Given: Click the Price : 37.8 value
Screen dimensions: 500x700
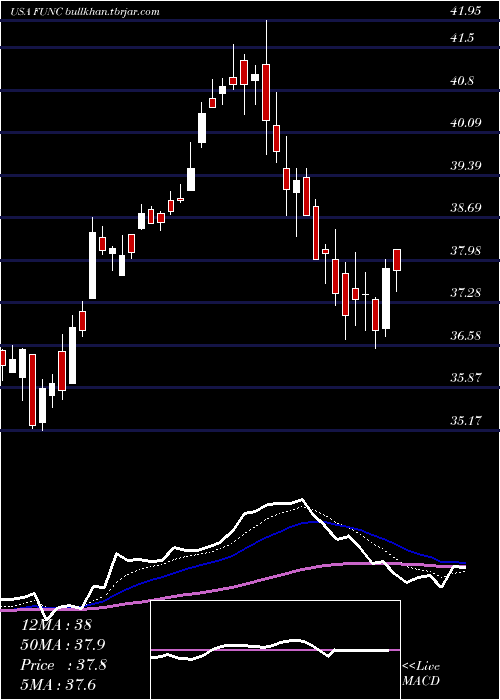Looking at the screenshot, I should [x=63, y=665].
